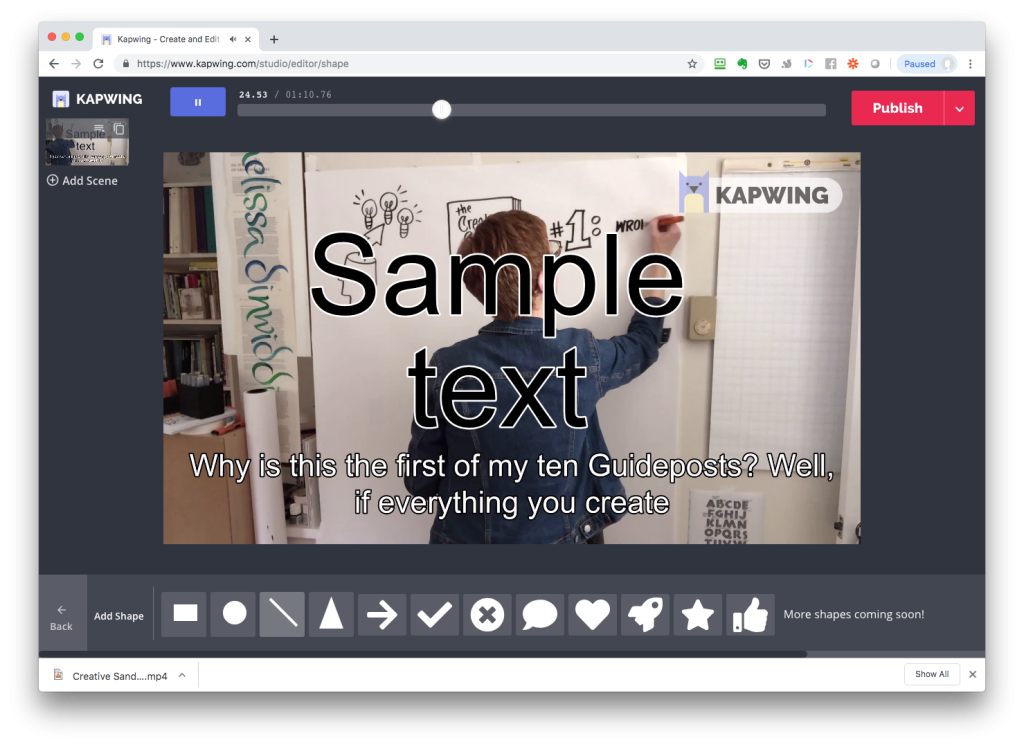Add the rocket shape
The image size is (1024, 747).
tap(645, 614)
